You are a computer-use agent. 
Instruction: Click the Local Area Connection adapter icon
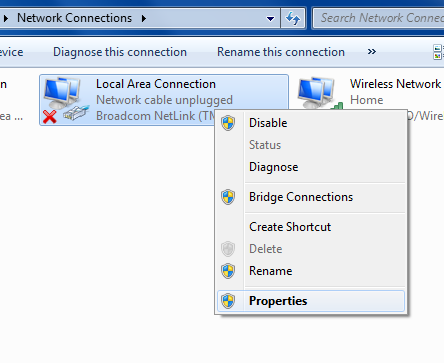[66, 99]
